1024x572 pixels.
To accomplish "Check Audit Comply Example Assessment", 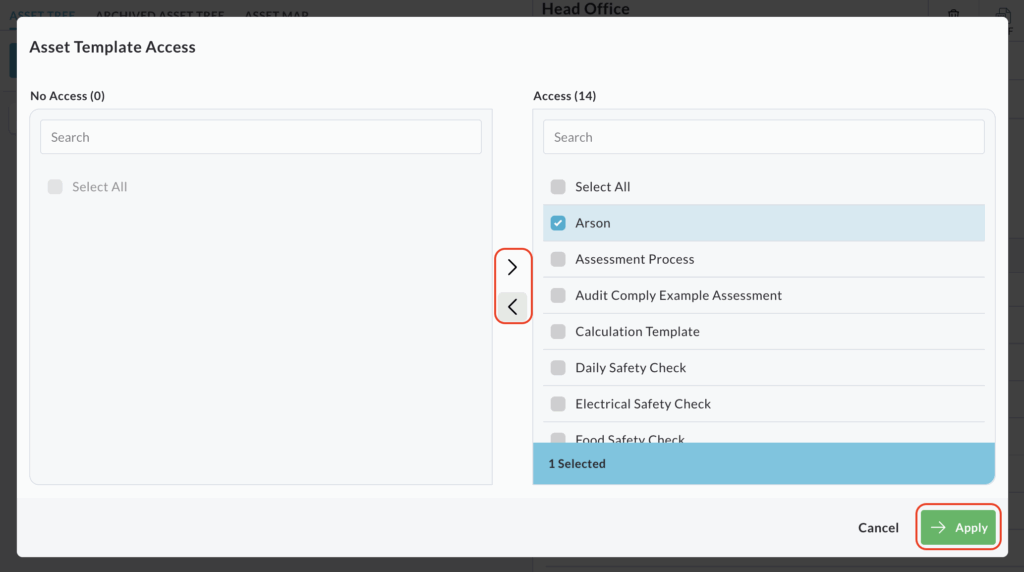I will pyautogui.click(x=558, y=295).
